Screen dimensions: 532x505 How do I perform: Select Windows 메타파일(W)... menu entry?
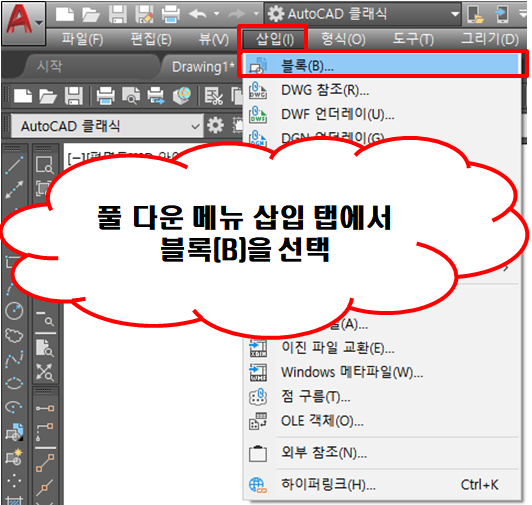click(382, 372)
